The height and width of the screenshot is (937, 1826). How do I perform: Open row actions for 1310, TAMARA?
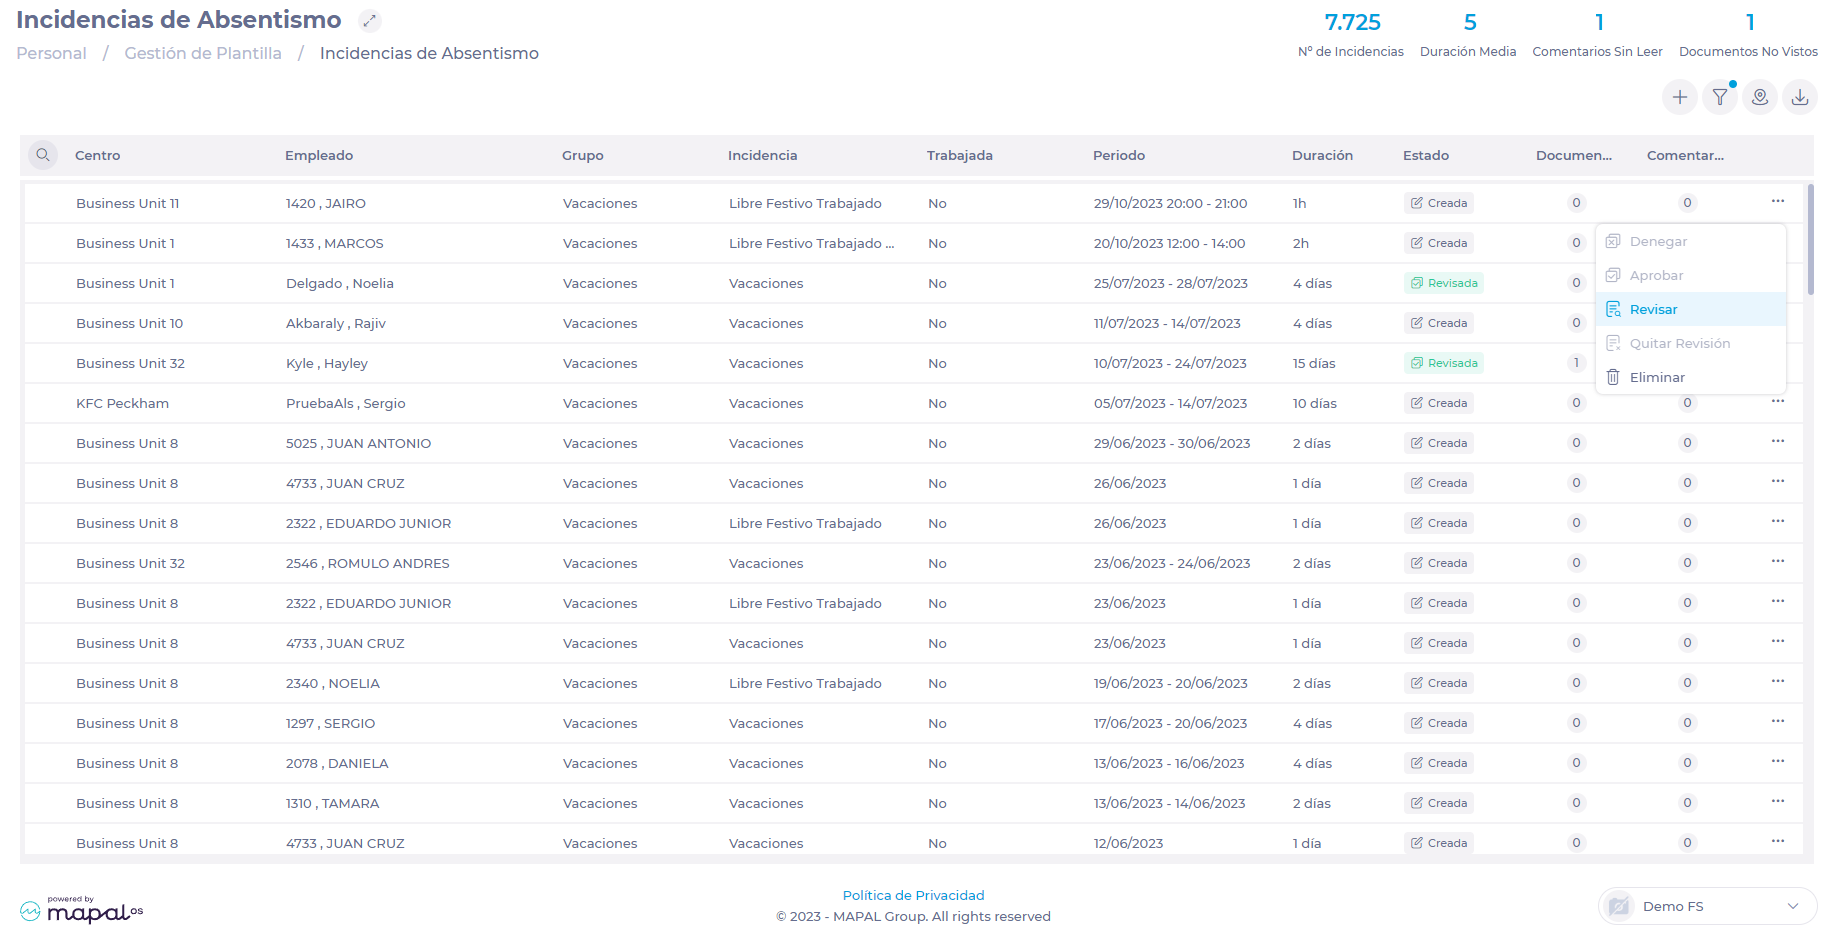1778,801
